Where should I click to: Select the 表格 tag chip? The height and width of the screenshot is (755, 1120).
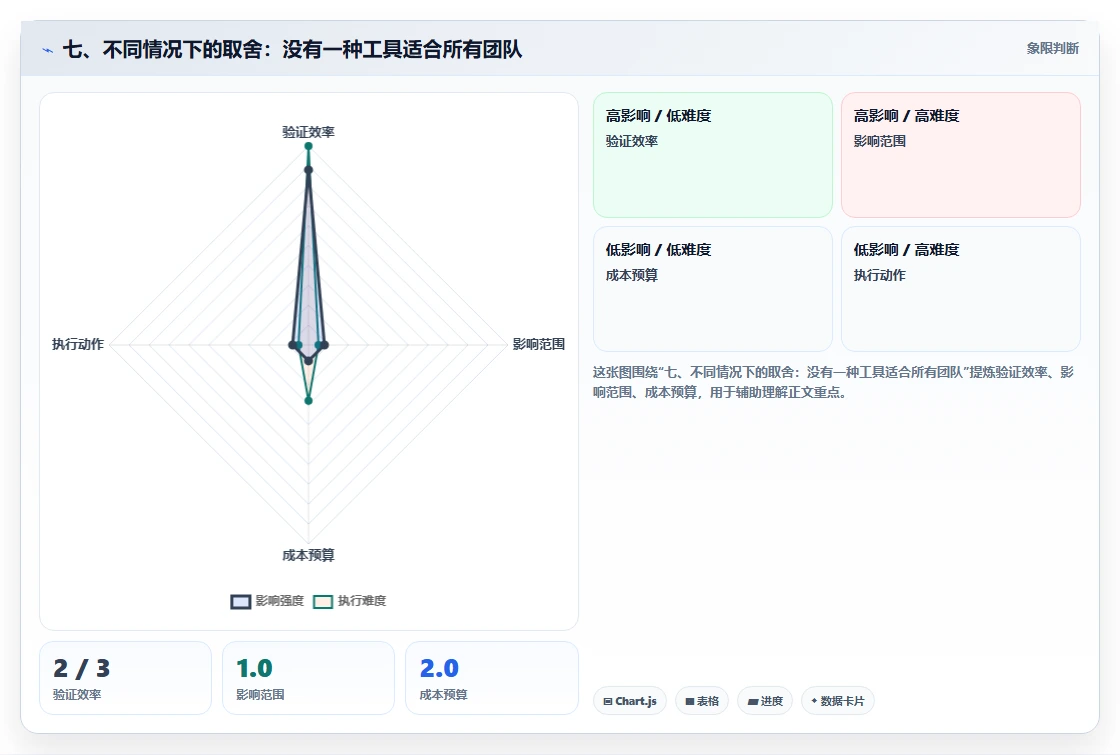pyautogui.click(x=701, y=701)
